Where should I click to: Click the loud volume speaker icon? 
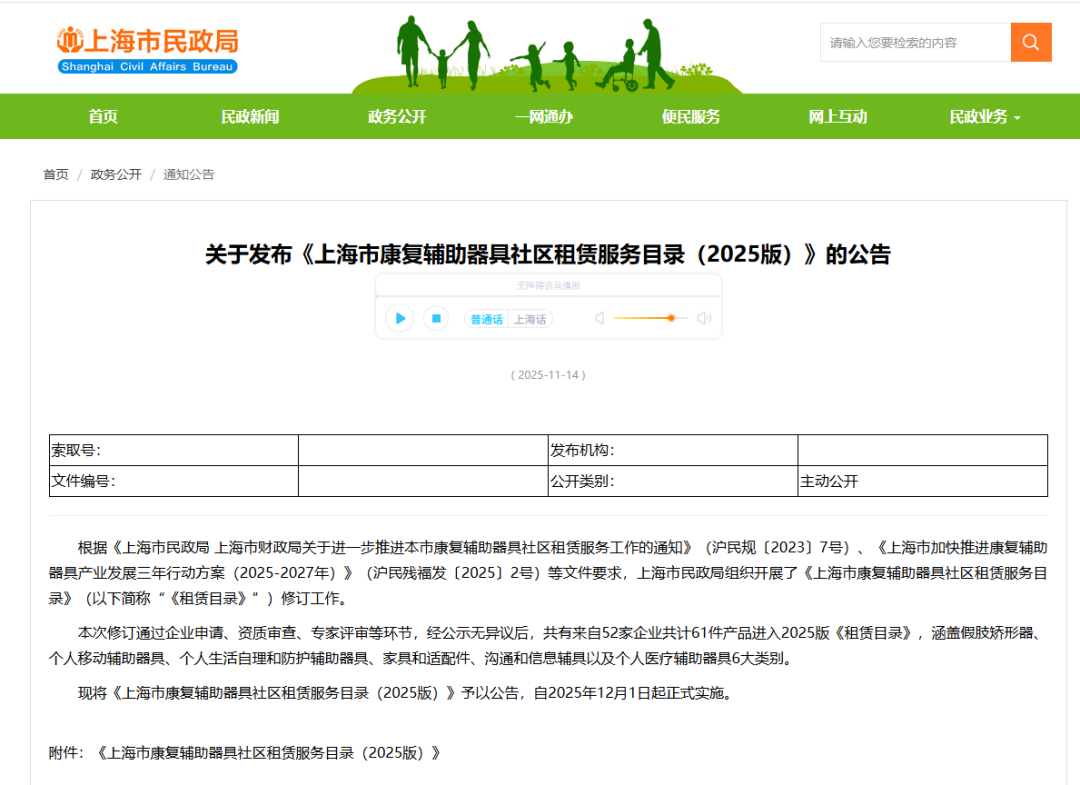pos(704,319)
